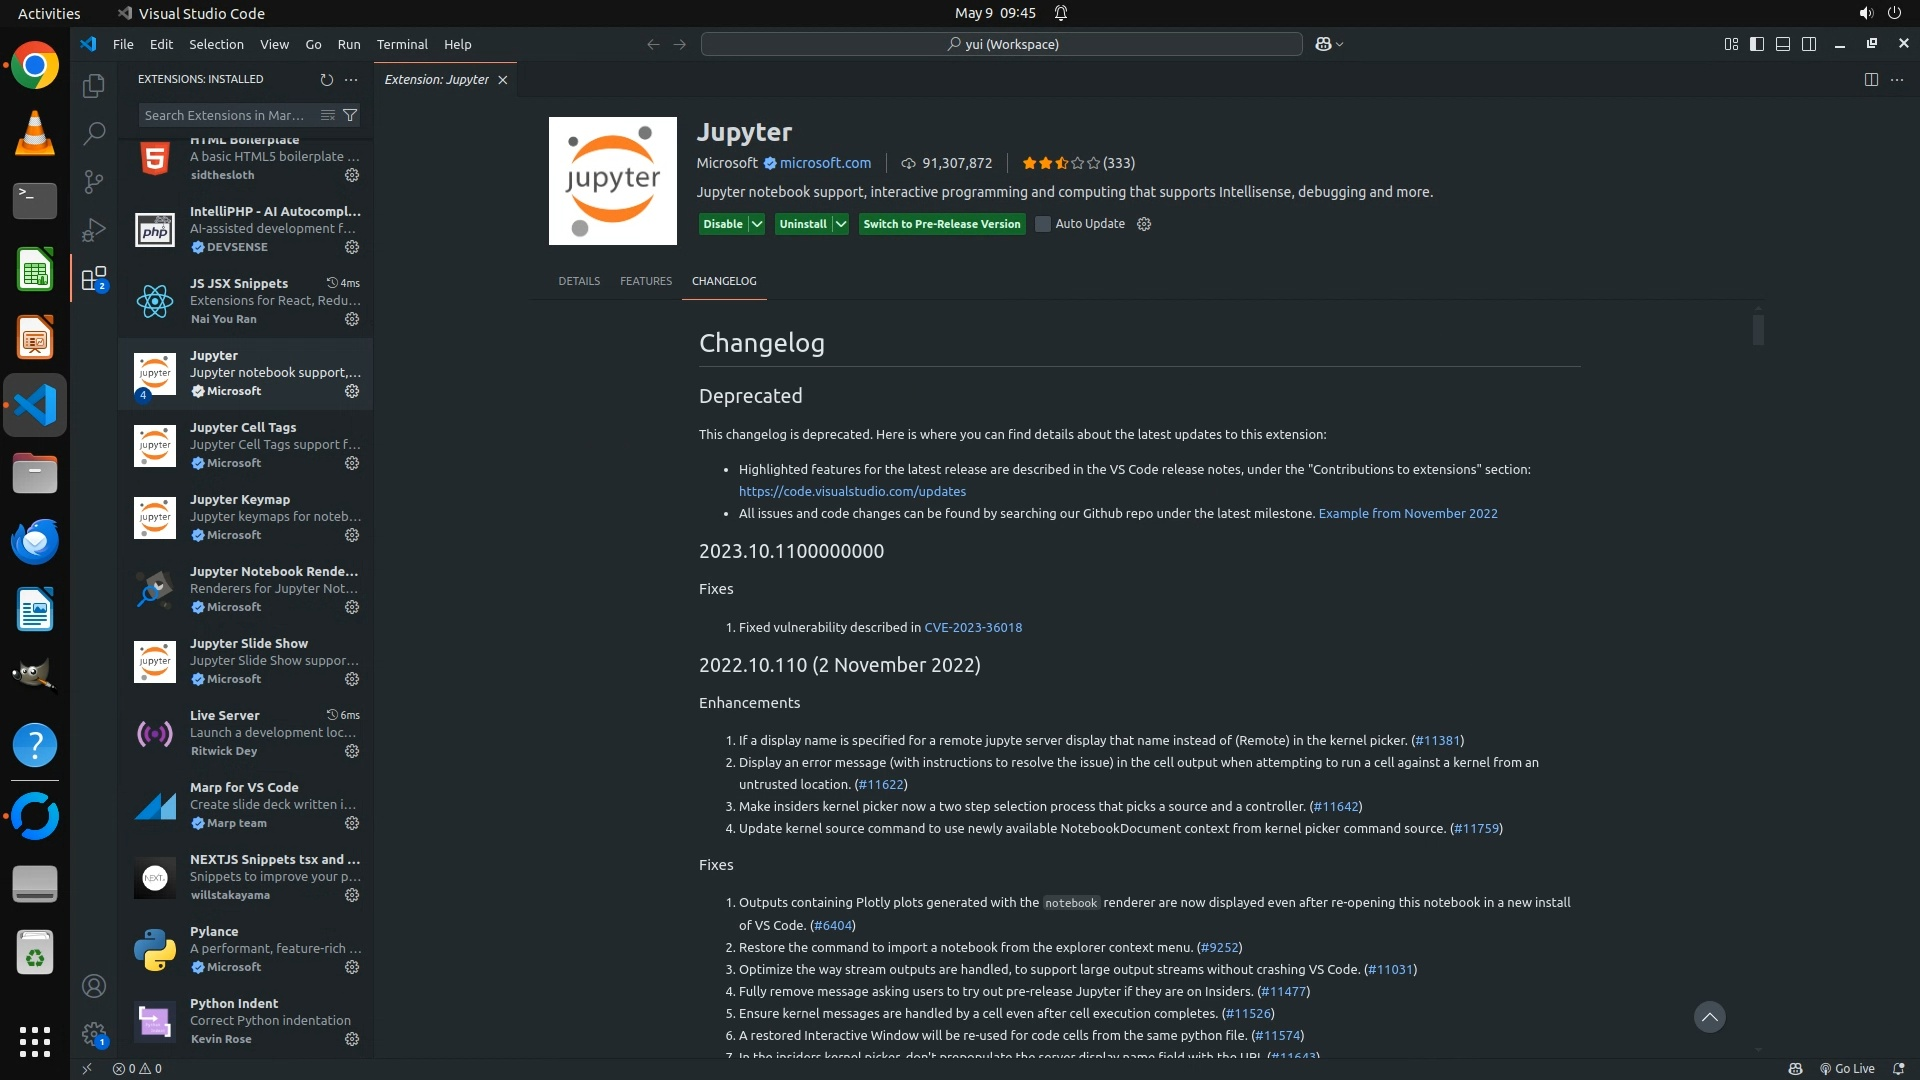Open the CVE-2023-36018 link
The width and height of the screenshot is (1920, 1080).
click(973, 628)
